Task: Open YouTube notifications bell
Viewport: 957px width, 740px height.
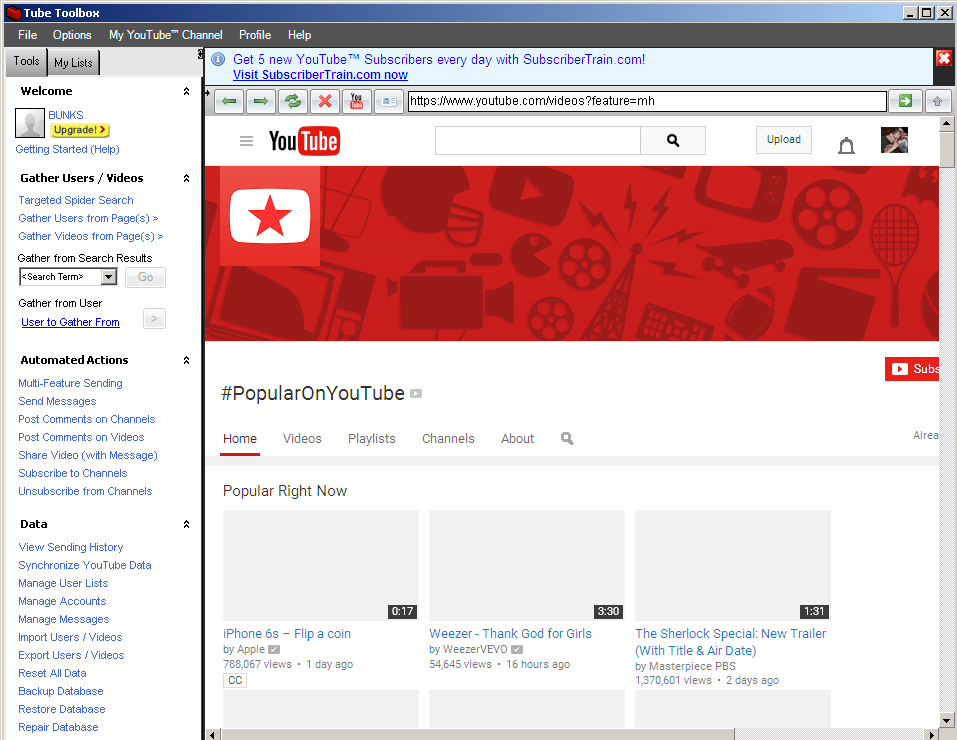Action: point(846,145)
